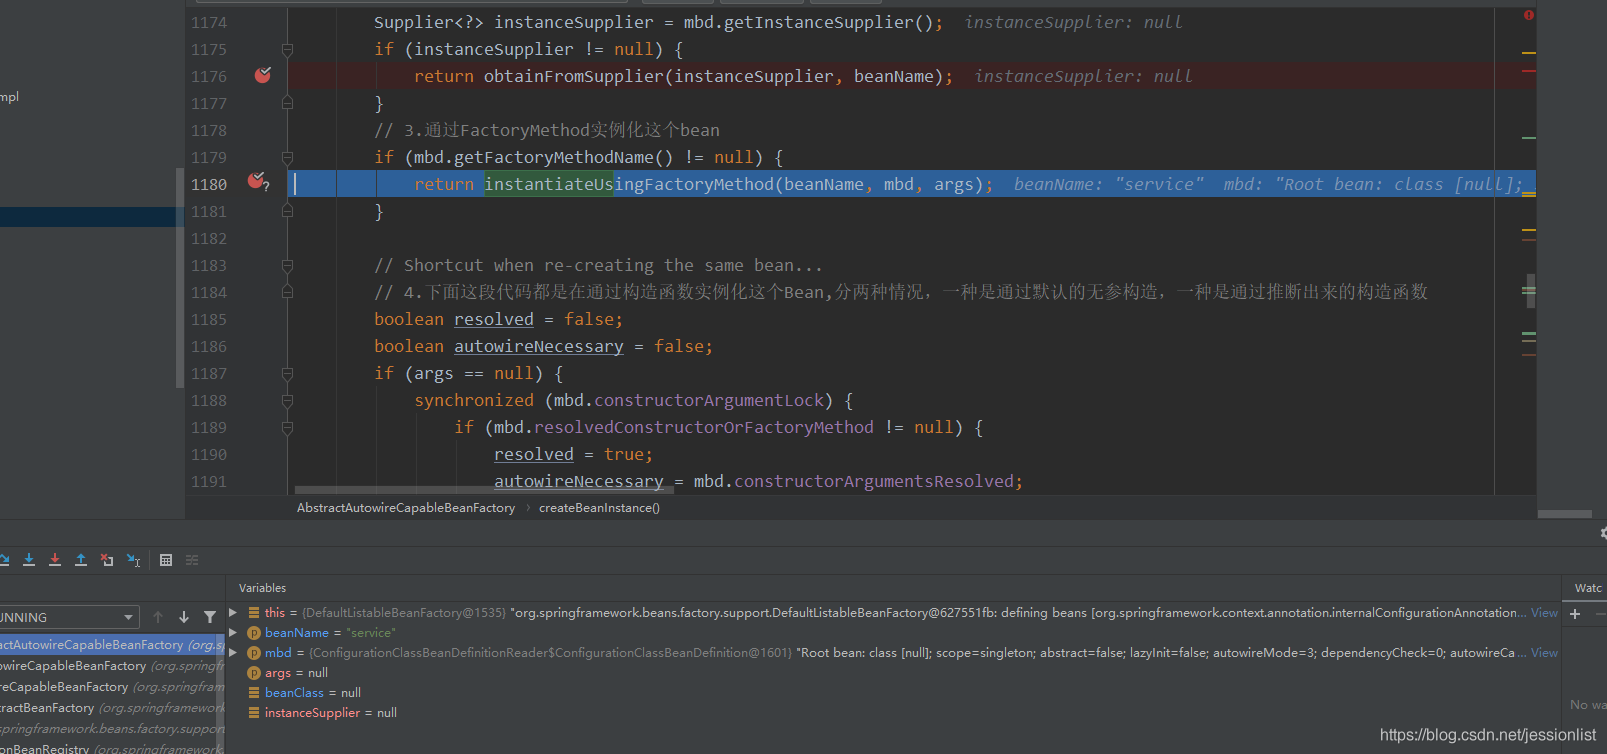Click the underlined 'resolved' variable on line 1185

(x=494, y=319)
